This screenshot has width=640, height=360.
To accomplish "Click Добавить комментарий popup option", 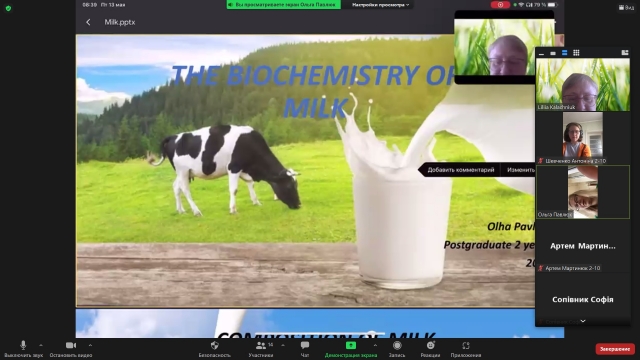I will coord(461,170).
